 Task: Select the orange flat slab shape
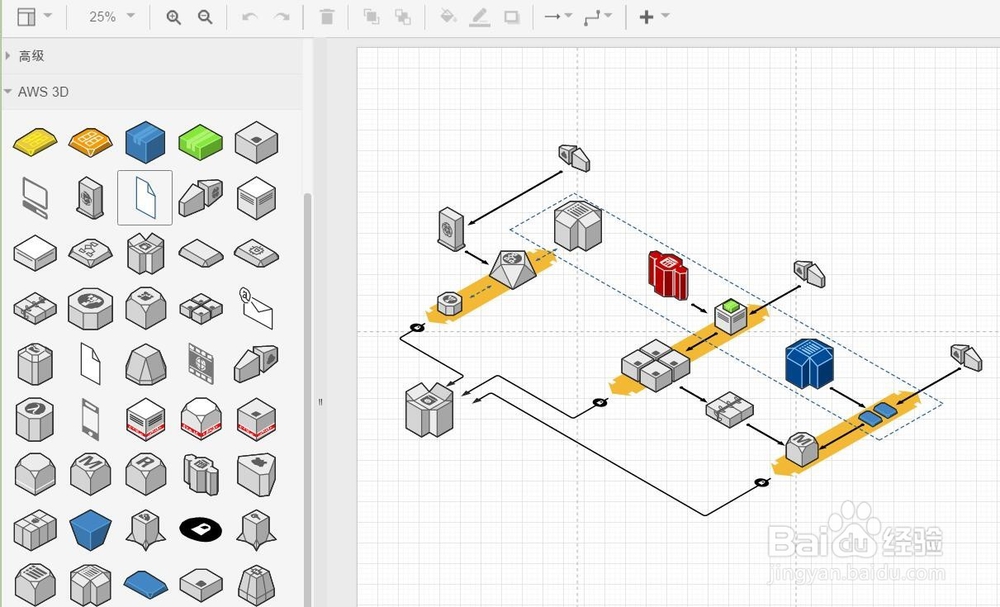[x=91, y=142]
